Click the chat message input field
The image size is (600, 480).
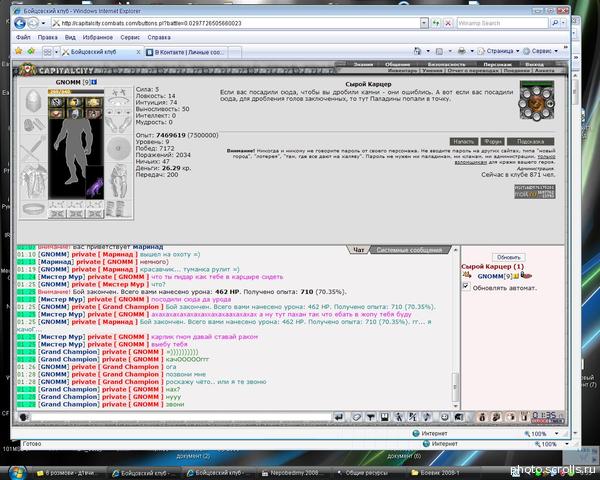(x=181, y=417)
